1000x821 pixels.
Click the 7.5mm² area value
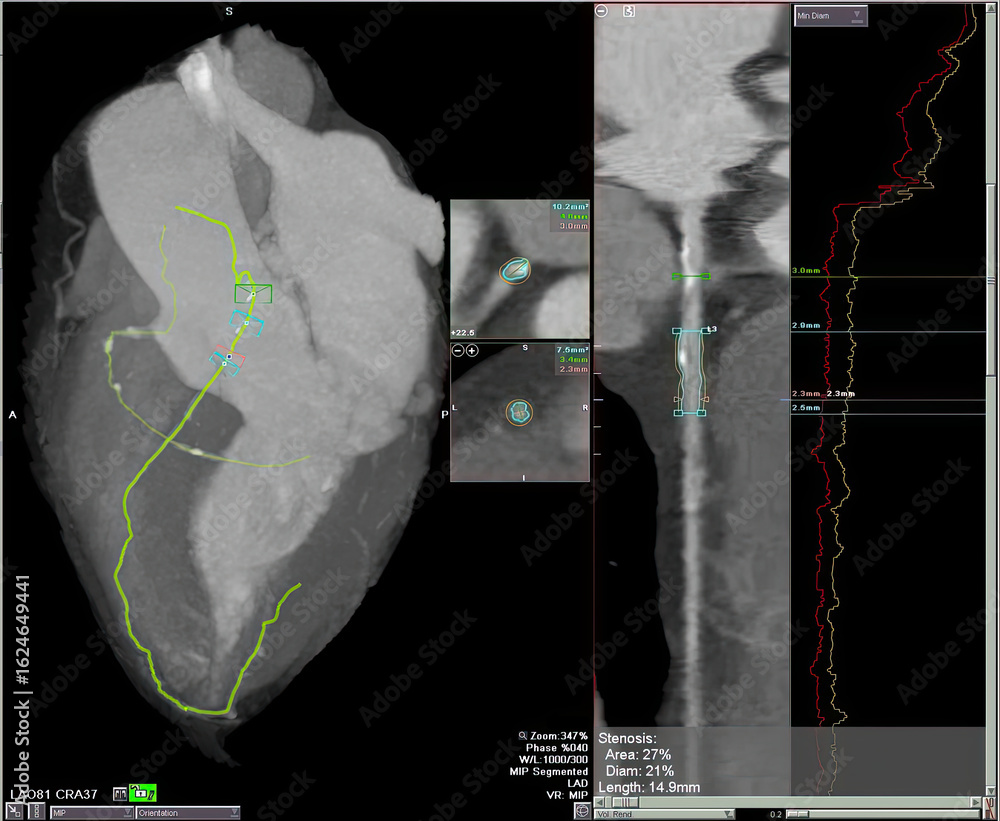(x=572, y=350)
